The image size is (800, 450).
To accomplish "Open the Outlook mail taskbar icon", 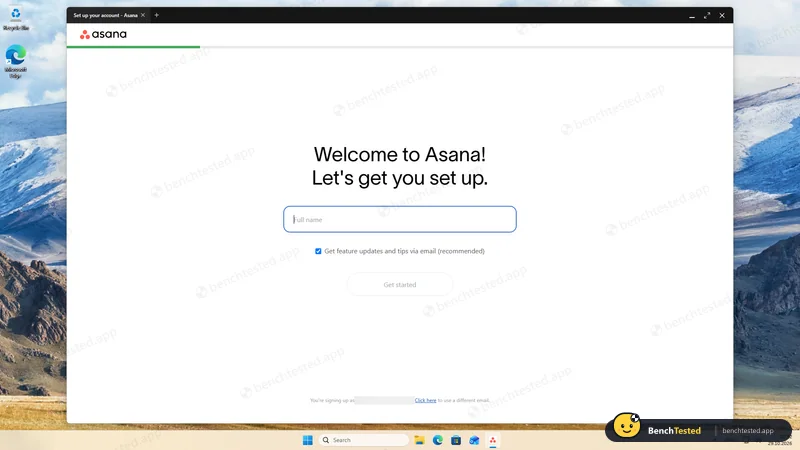I will pyautogui.click(x=474, y=440).
